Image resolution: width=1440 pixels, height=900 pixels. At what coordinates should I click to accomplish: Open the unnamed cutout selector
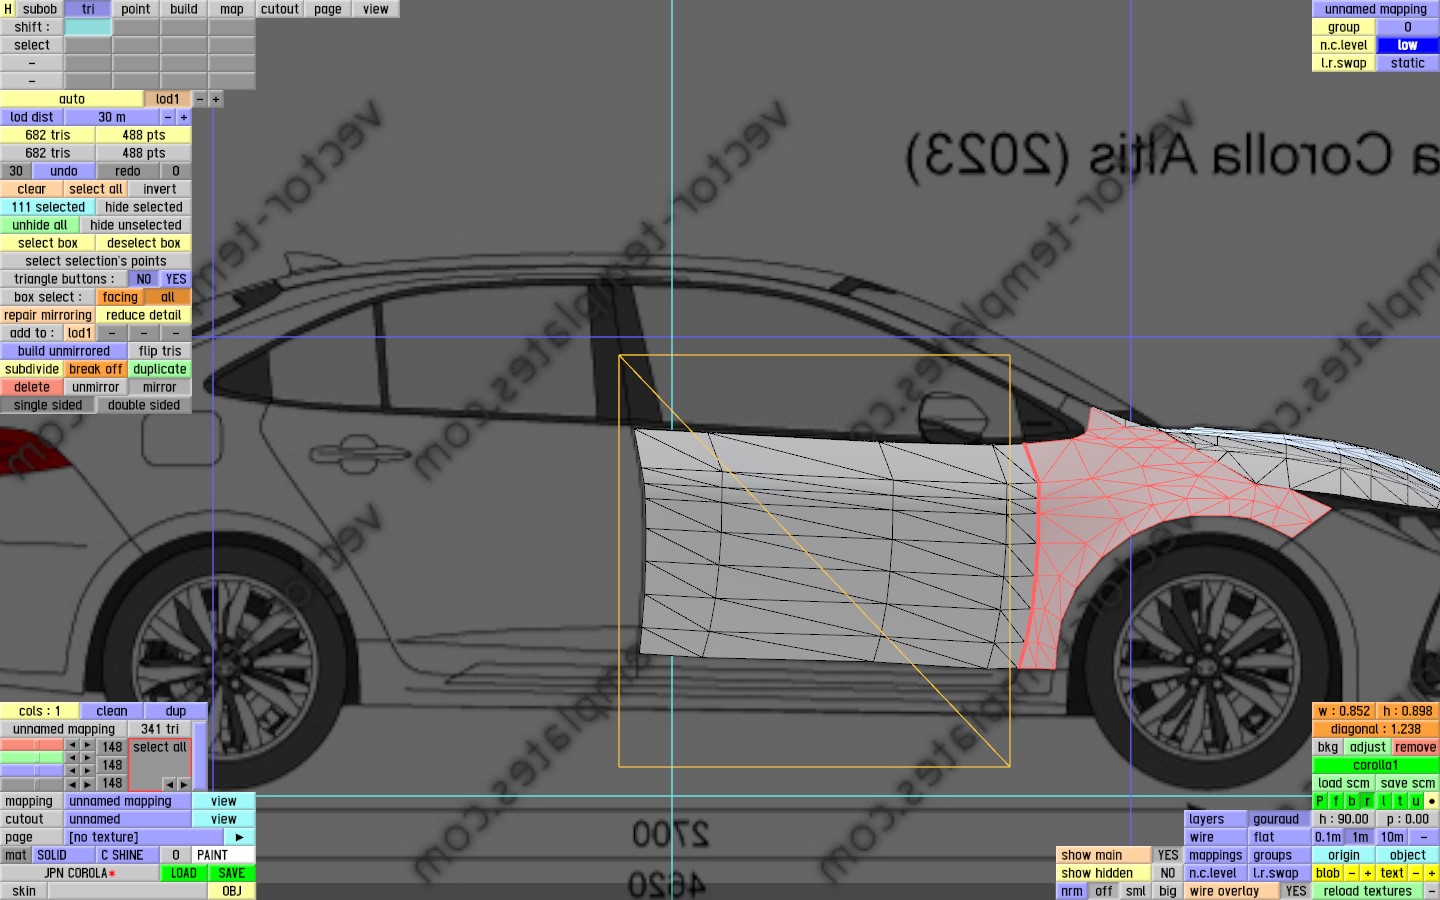(128, 819)
